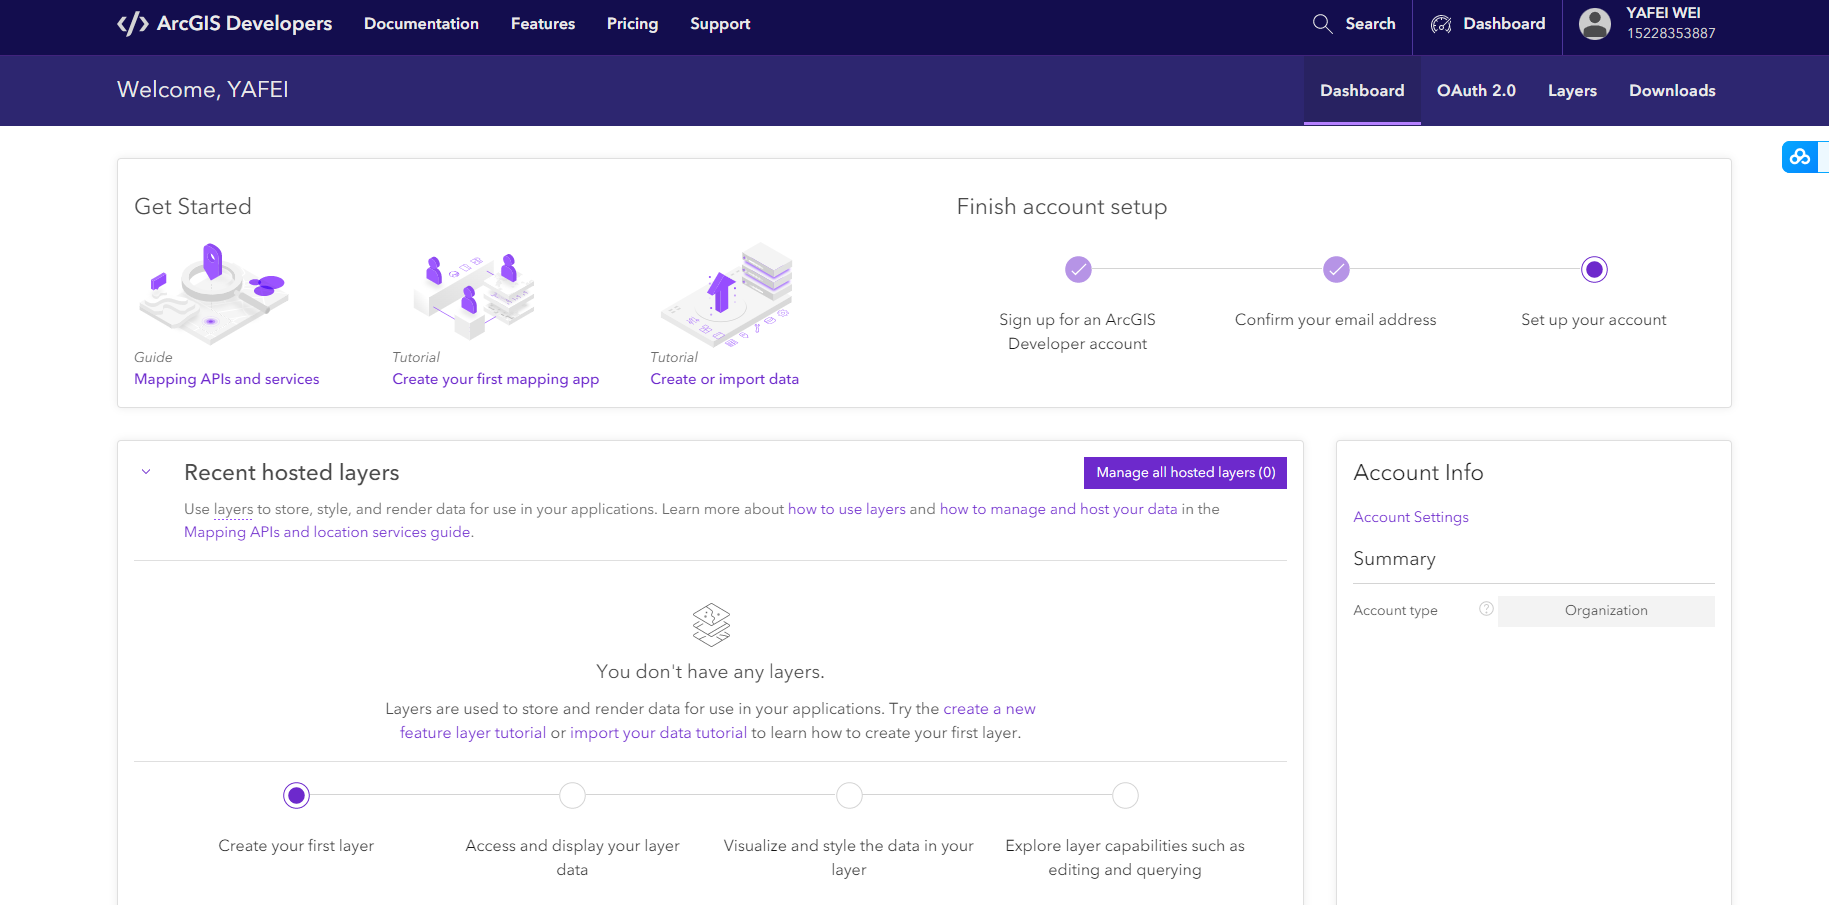The height and width of the screenshot is (905, 1829).
Task: Click the ArcGIS Developers code logo icon
Action: [133, 24]
